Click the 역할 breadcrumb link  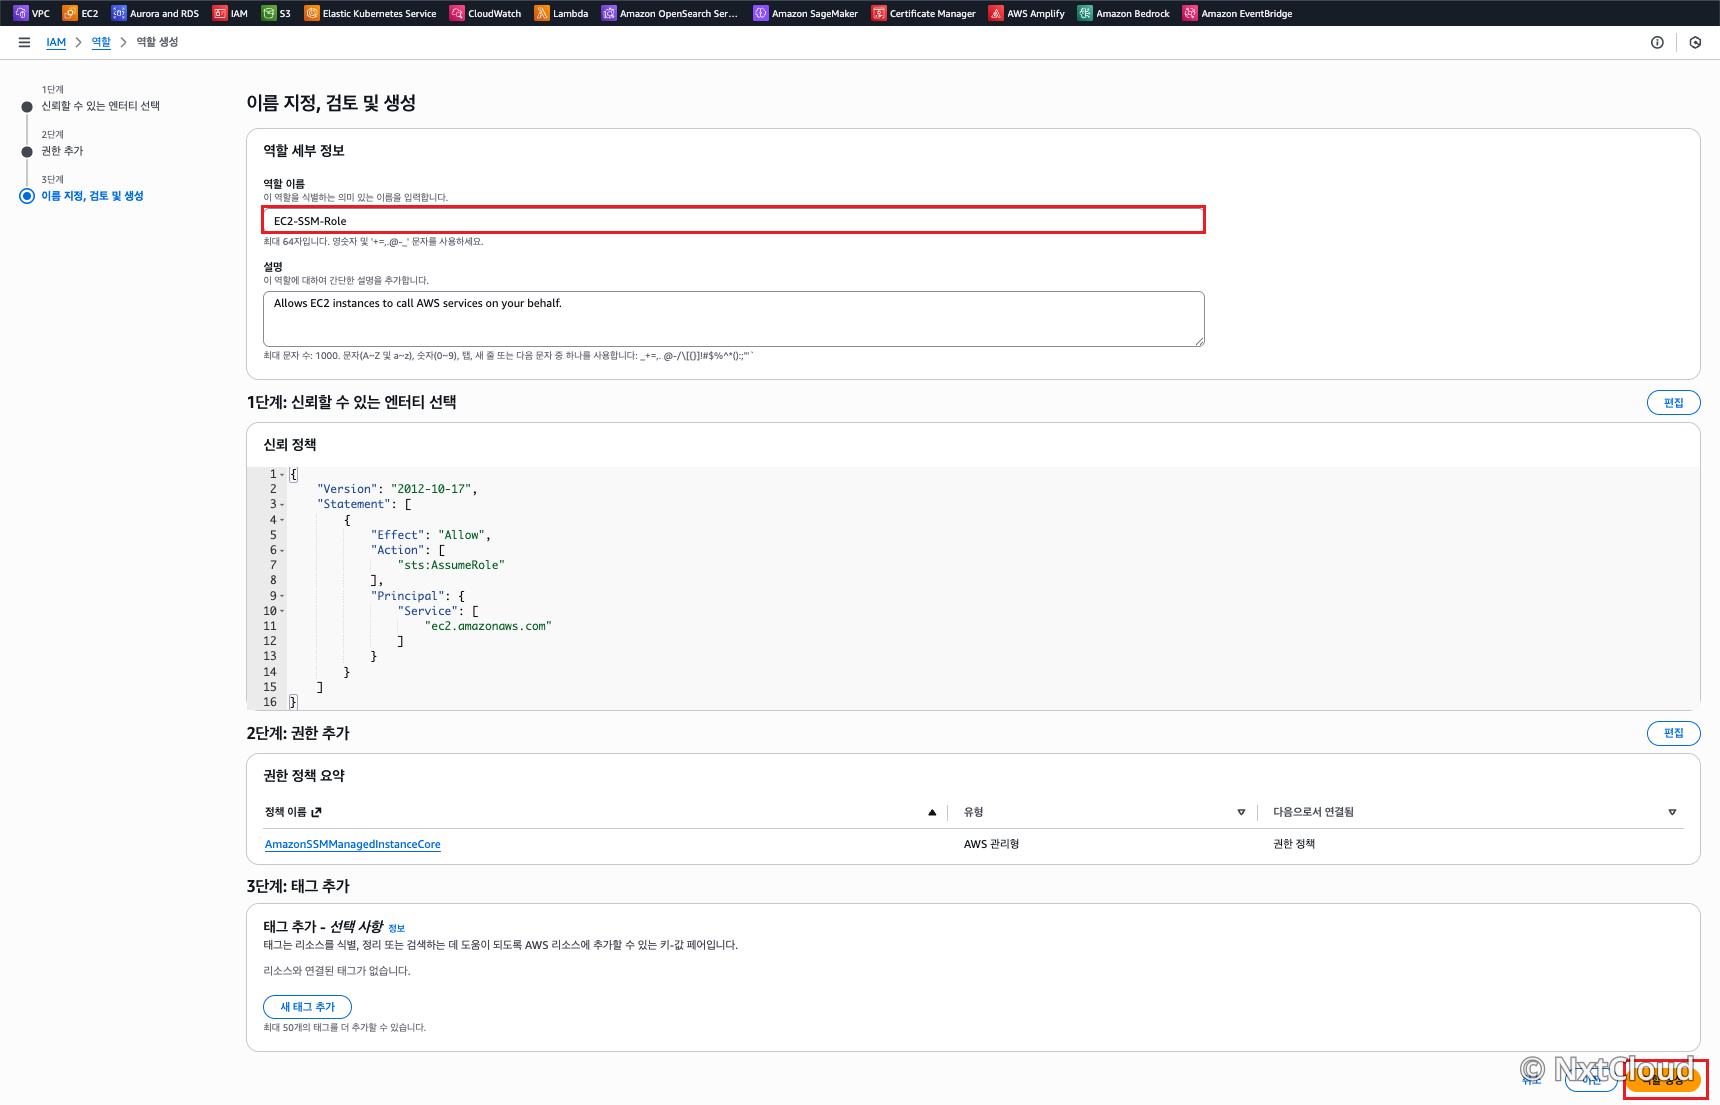click(101, 42)
